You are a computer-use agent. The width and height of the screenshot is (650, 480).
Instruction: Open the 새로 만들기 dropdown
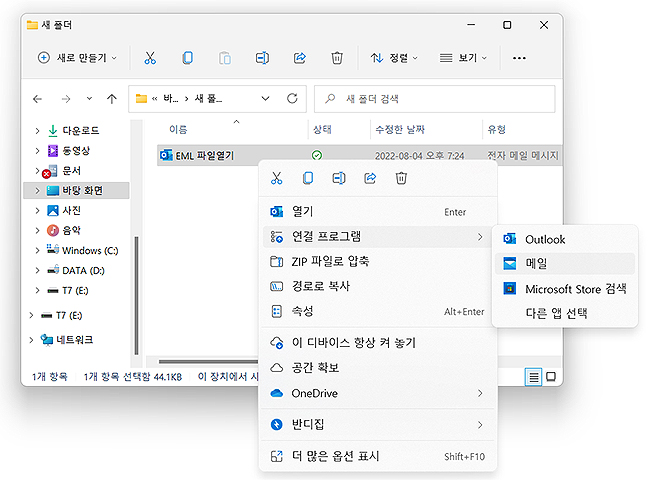click(77, 58)
